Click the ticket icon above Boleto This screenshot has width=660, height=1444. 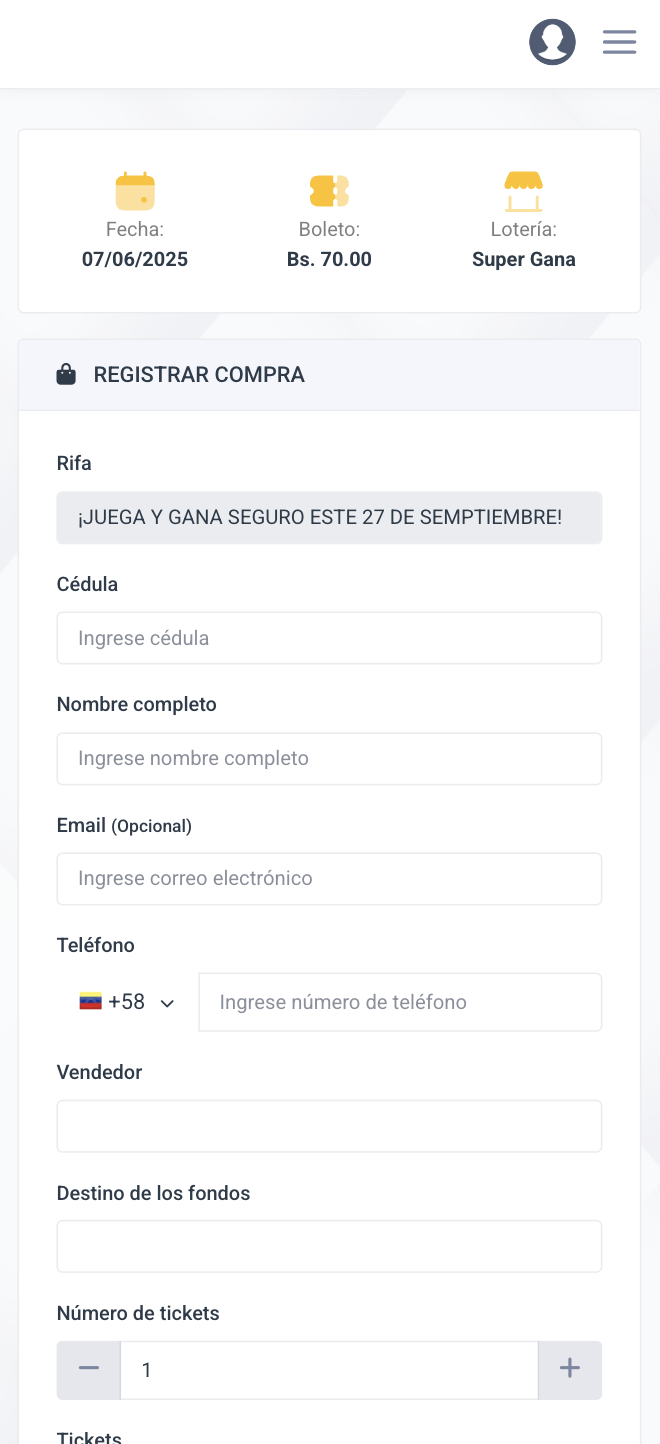[329, 191]
